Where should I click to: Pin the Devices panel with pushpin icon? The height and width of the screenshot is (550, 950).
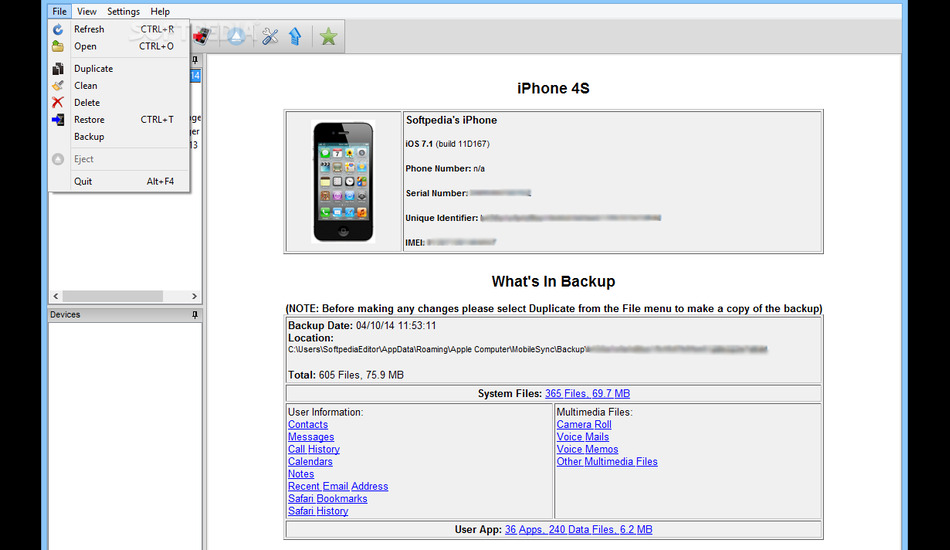[x=194, y=314]
